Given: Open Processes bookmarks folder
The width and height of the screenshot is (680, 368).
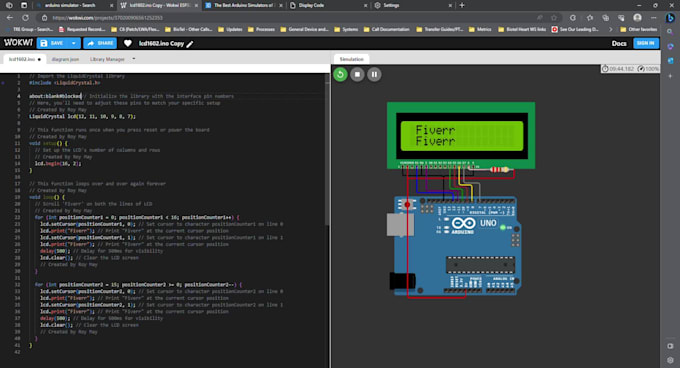Looking at the screenshot, I should 261,29.
